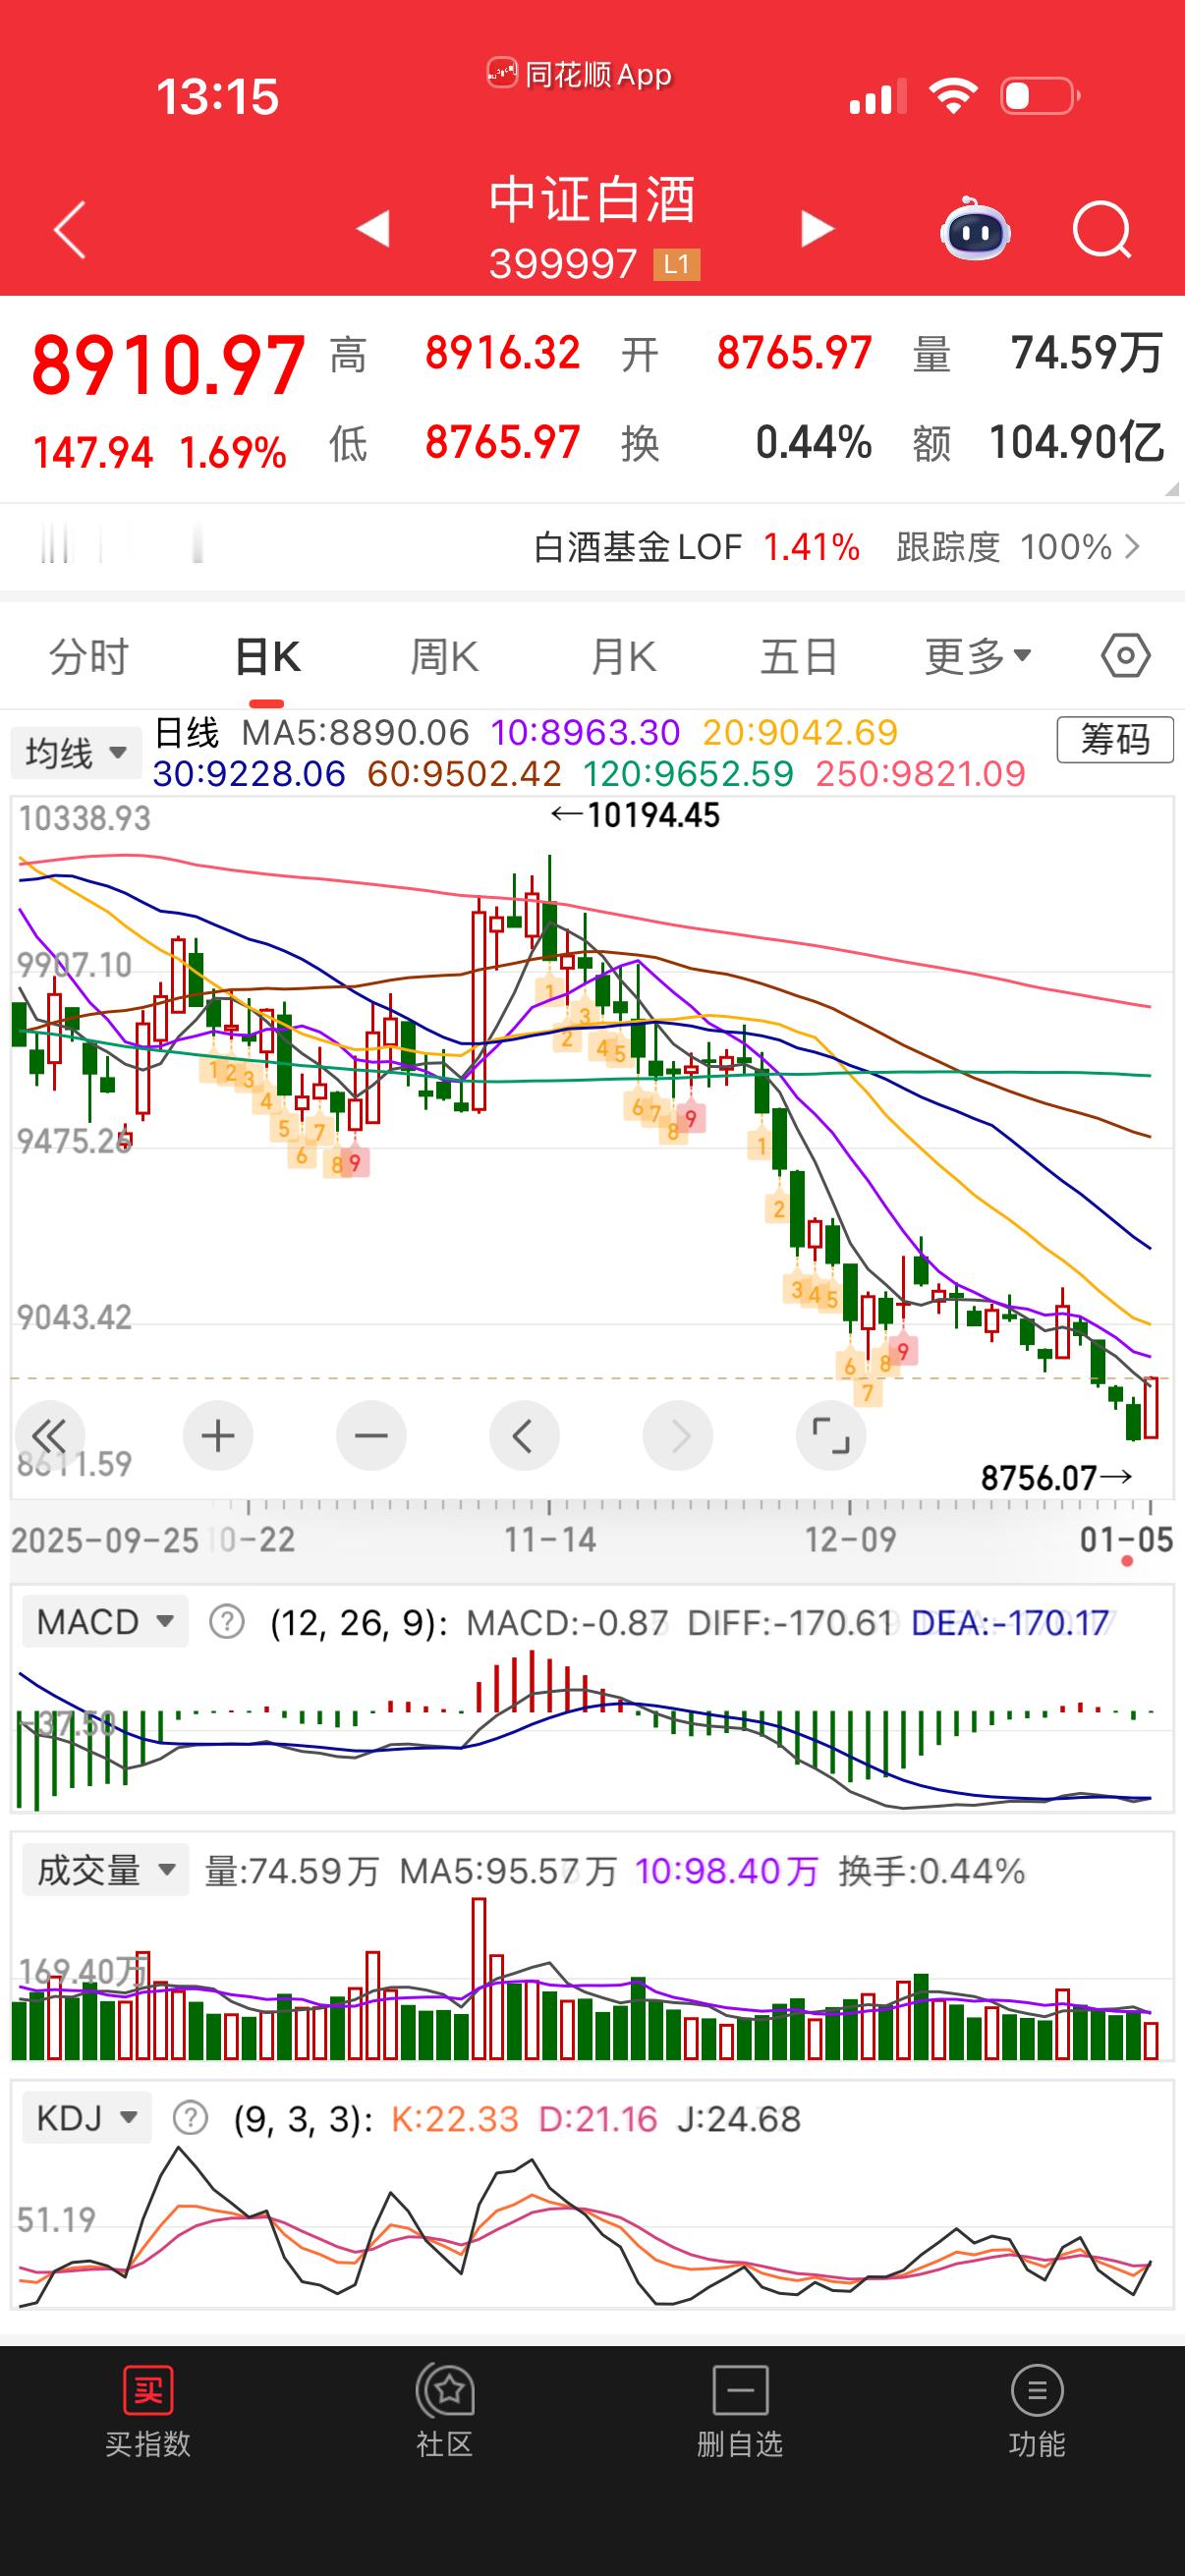Tap the 买指数 buy icon
This screenshot has width=1185, height=2576.
pos(148,2393)
